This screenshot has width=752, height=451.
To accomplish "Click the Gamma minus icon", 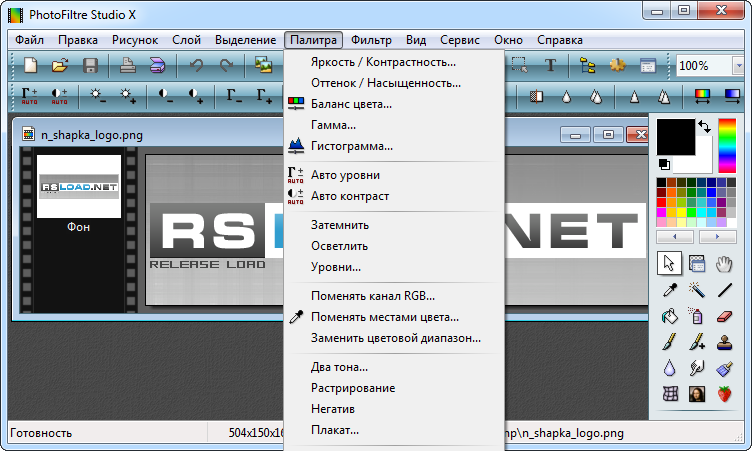I will click(234, 96).
